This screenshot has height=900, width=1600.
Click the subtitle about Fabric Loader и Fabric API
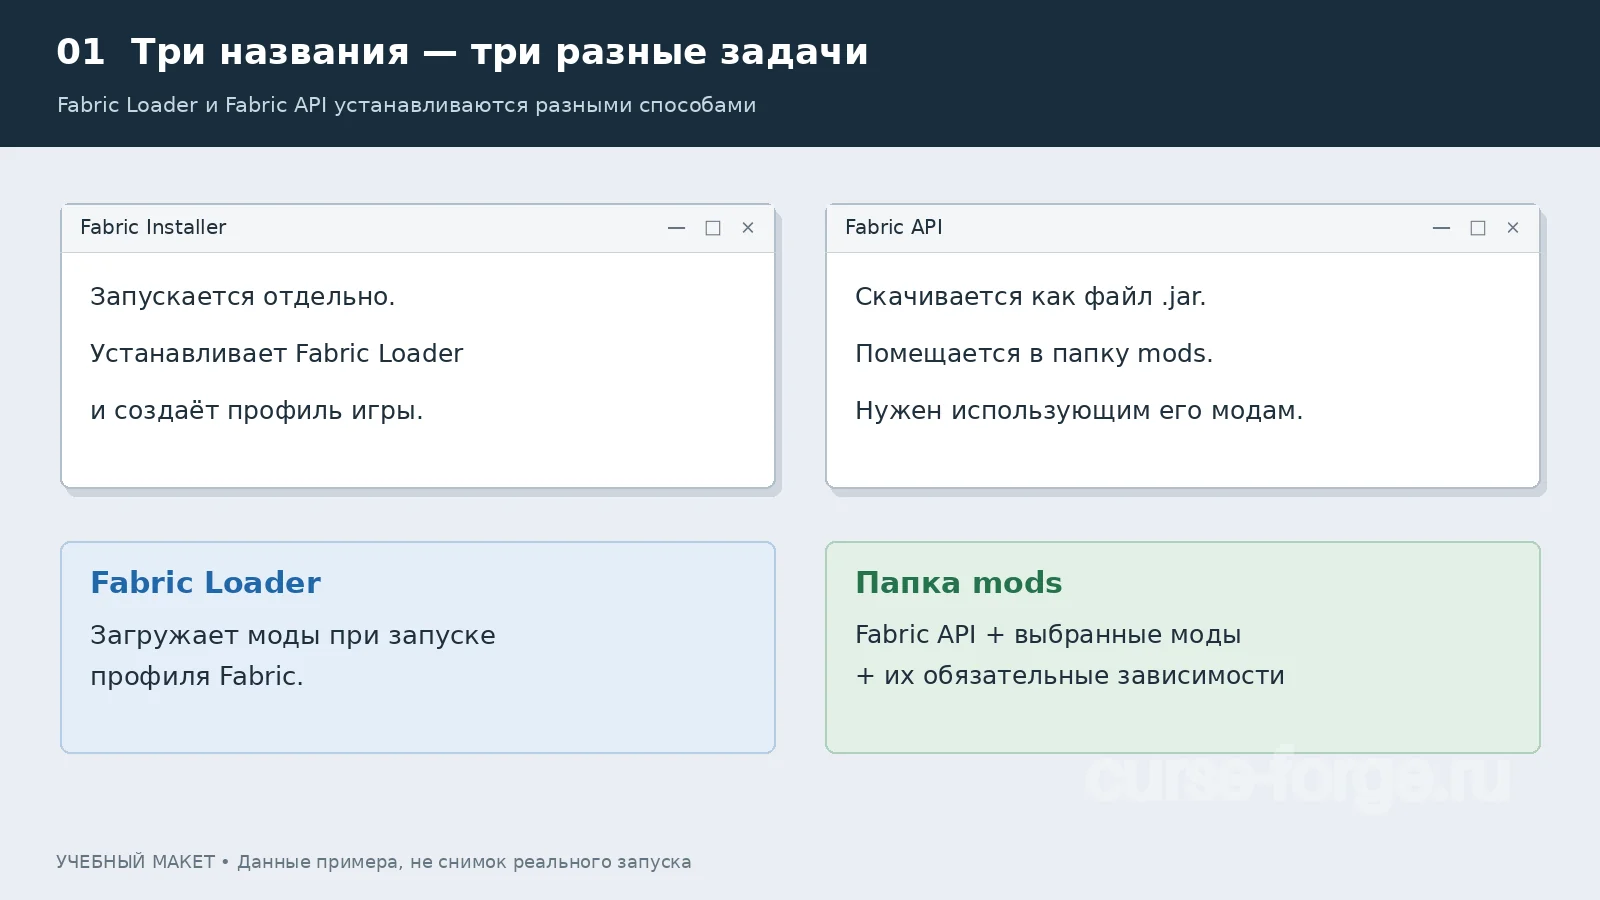click(407, 105)
